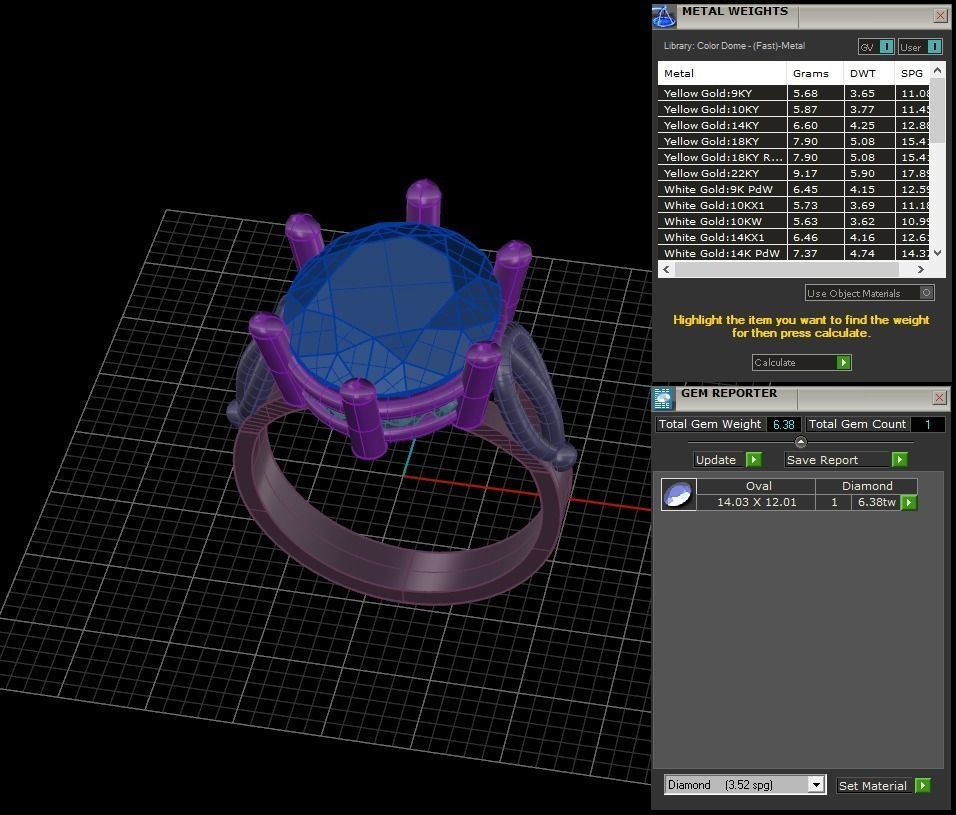Click the horizontal scrollbar thumb in metal table
956x815 pixels.
tap(787, 269)
